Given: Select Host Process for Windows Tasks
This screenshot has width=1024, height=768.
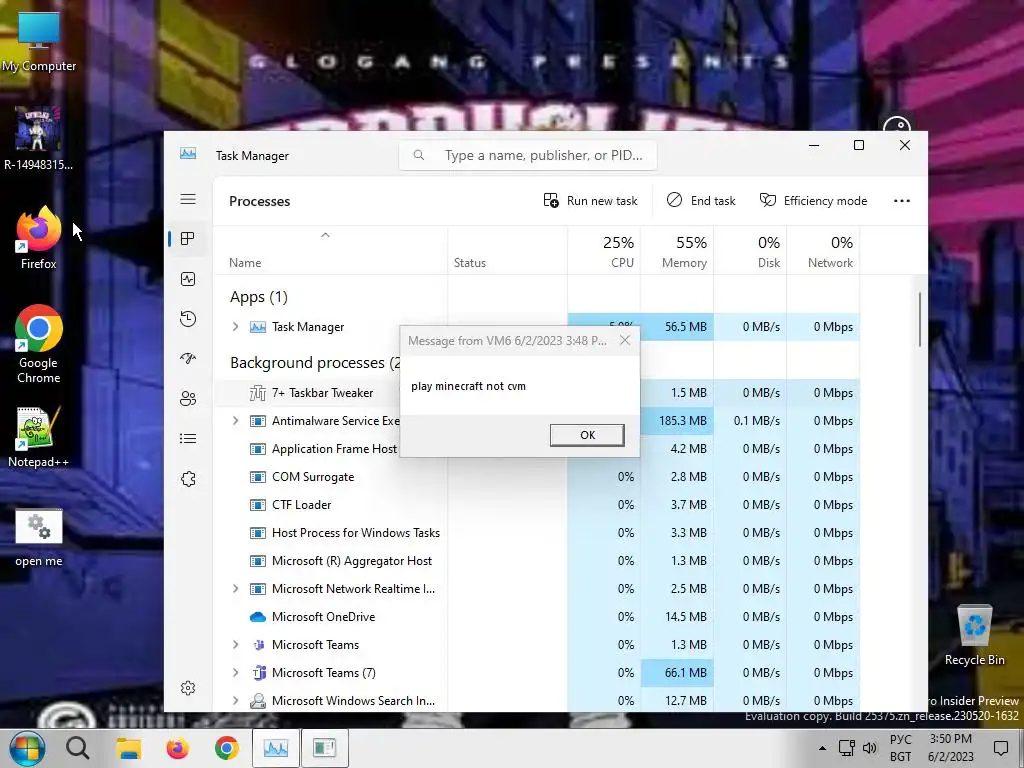Looking at the screenshot, I should pyautogui.click(x=355, y=533).
